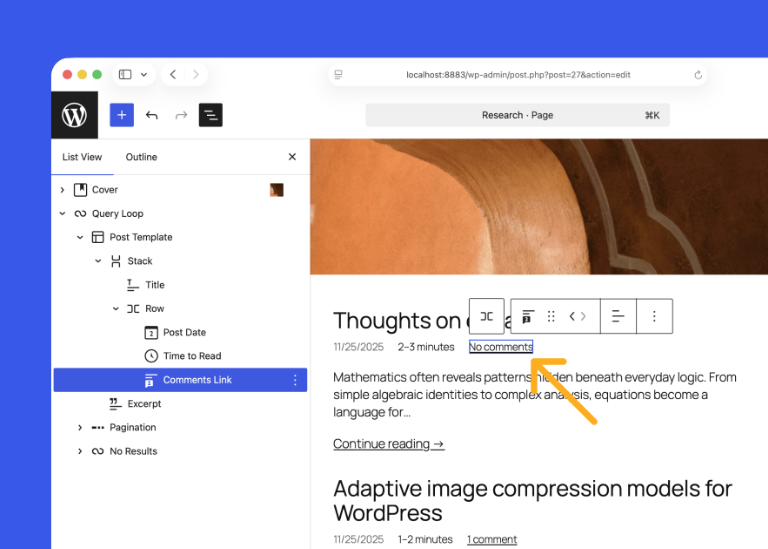This screenshot has height=549, width=768.
Task: Collapse the Post Template item
Action: click(x=80, y=238)
